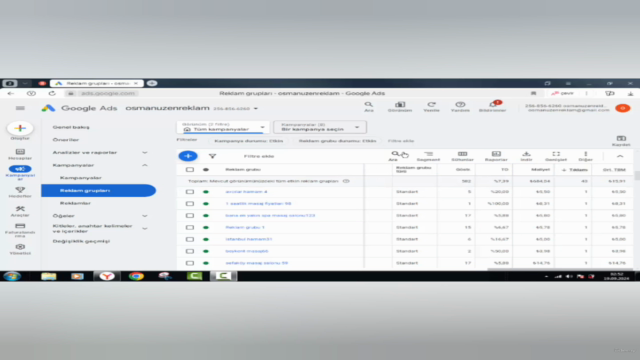Open Araçlar tools icon
This screenshot has height=360, width=640.
20,209
